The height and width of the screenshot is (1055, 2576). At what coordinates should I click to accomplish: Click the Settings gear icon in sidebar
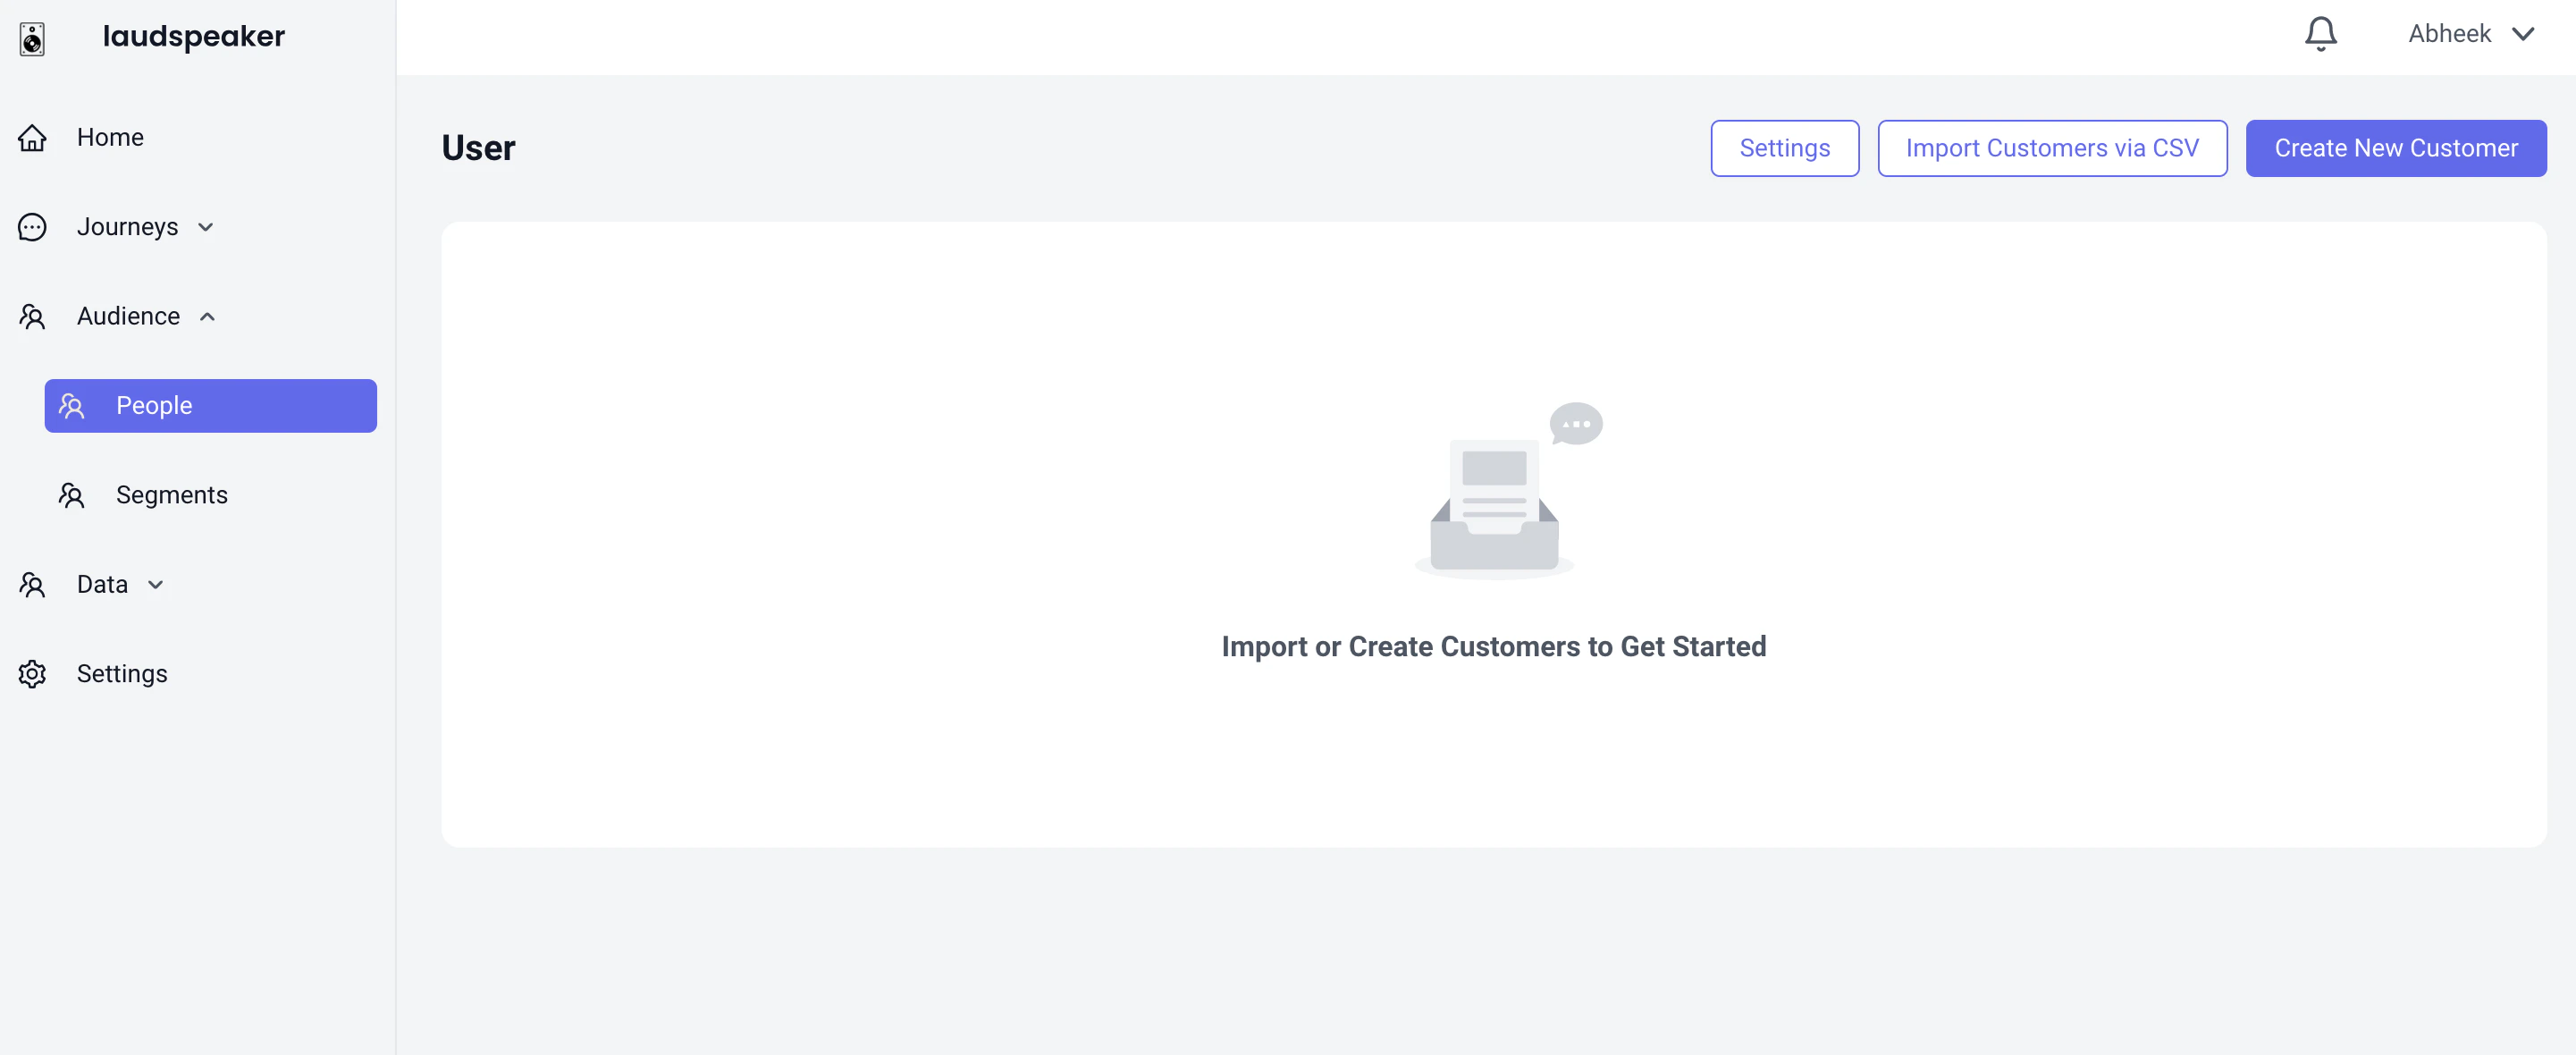[x=32, y=674]
